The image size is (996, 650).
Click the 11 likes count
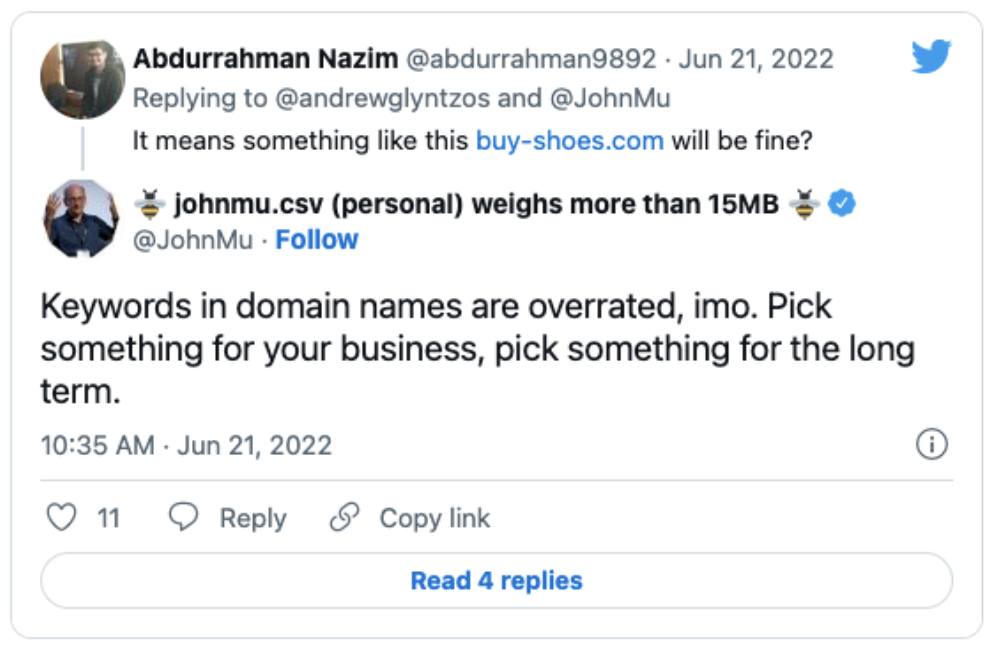pos(108,518)
